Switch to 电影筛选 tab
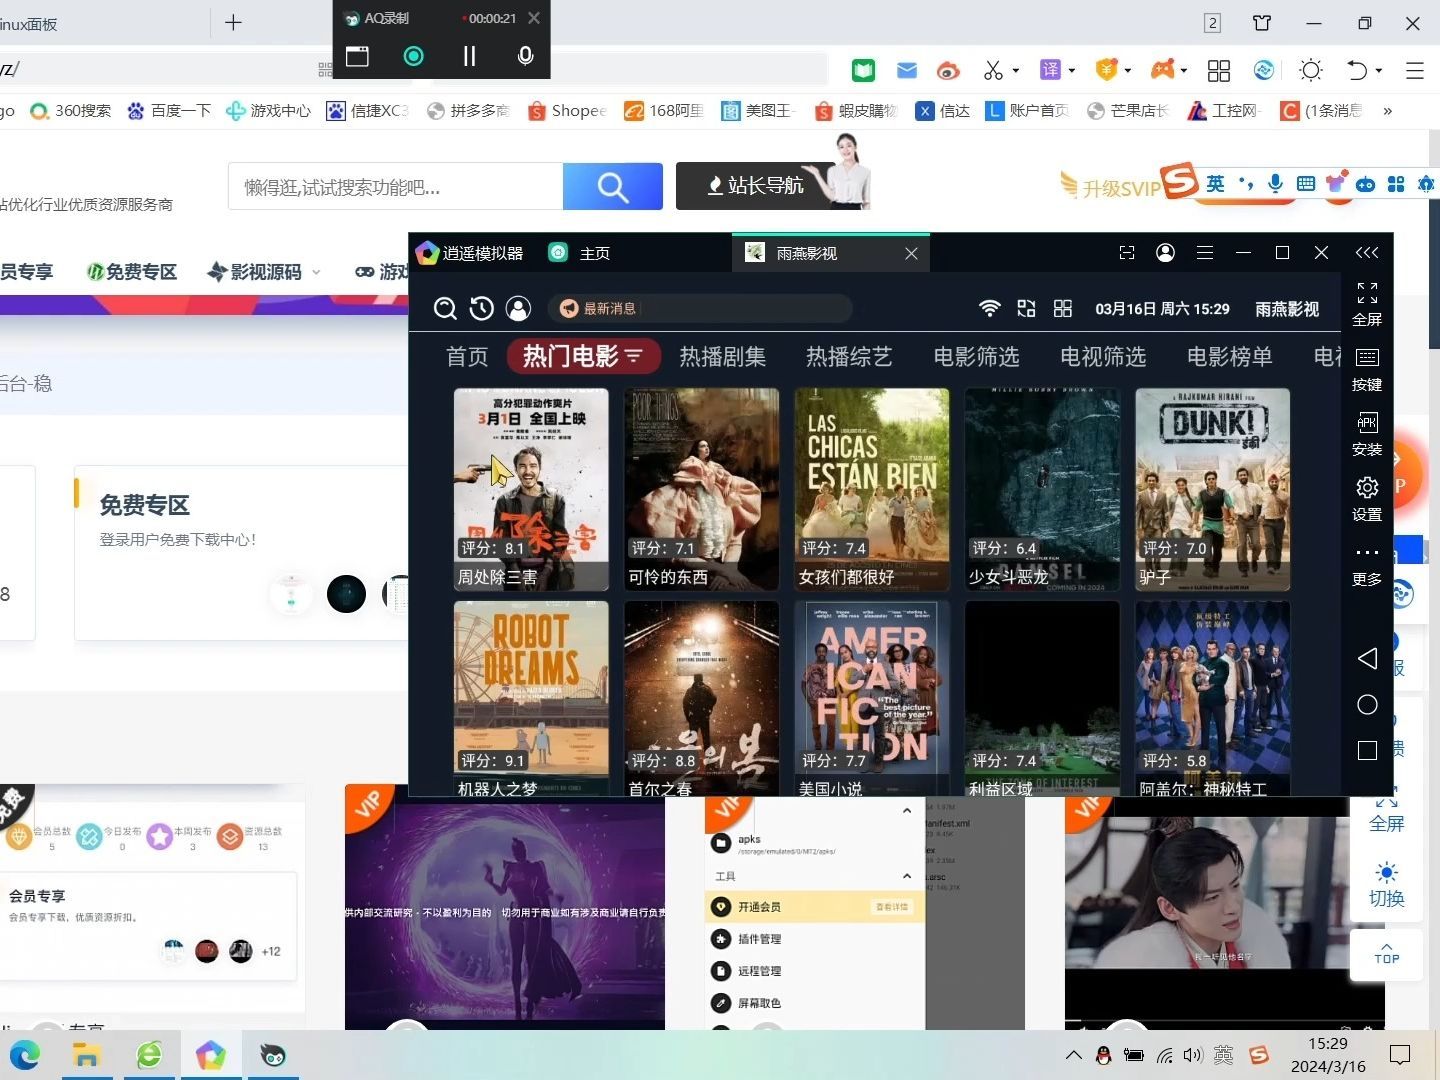This screenshot has height=1080, width=1440. (x=976, y=357)
